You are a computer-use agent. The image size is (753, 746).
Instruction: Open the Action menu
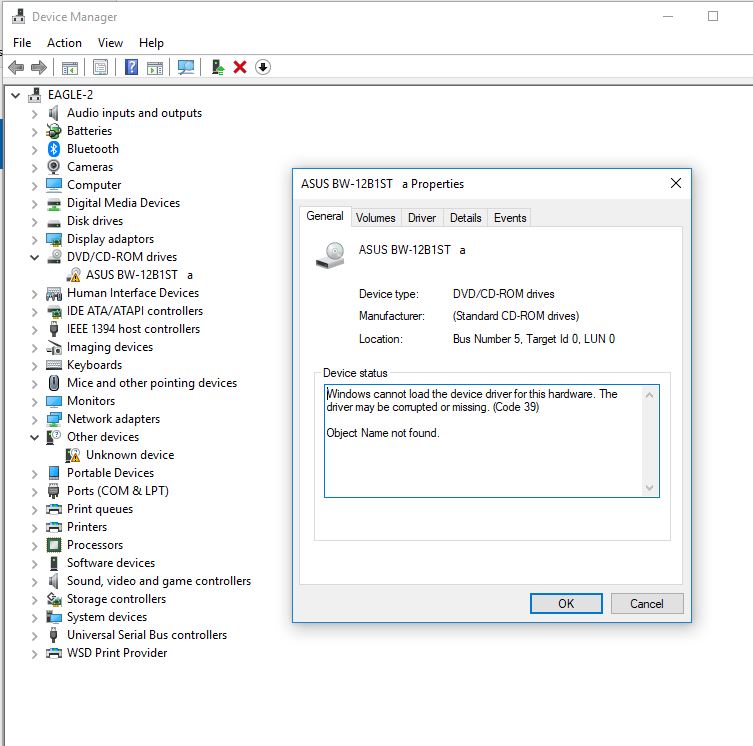[x=64, y=43]
